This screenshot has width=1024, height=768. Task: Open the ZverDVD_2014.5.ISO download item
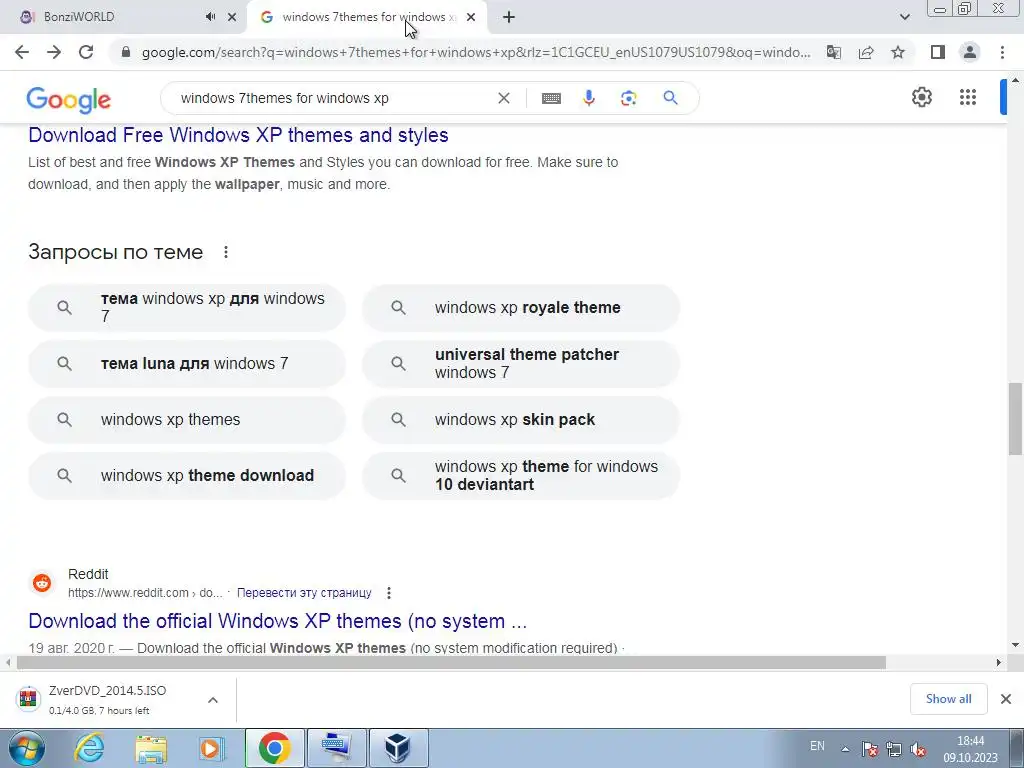108,699
